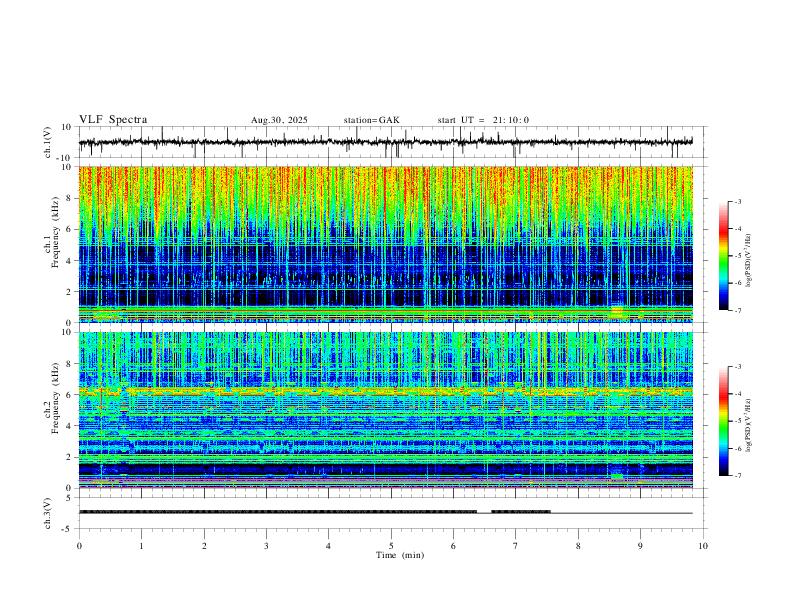Click time axis tick label "7"
Image resolution: width=792 pixels, height=612 pixels.
click(516, 546)
